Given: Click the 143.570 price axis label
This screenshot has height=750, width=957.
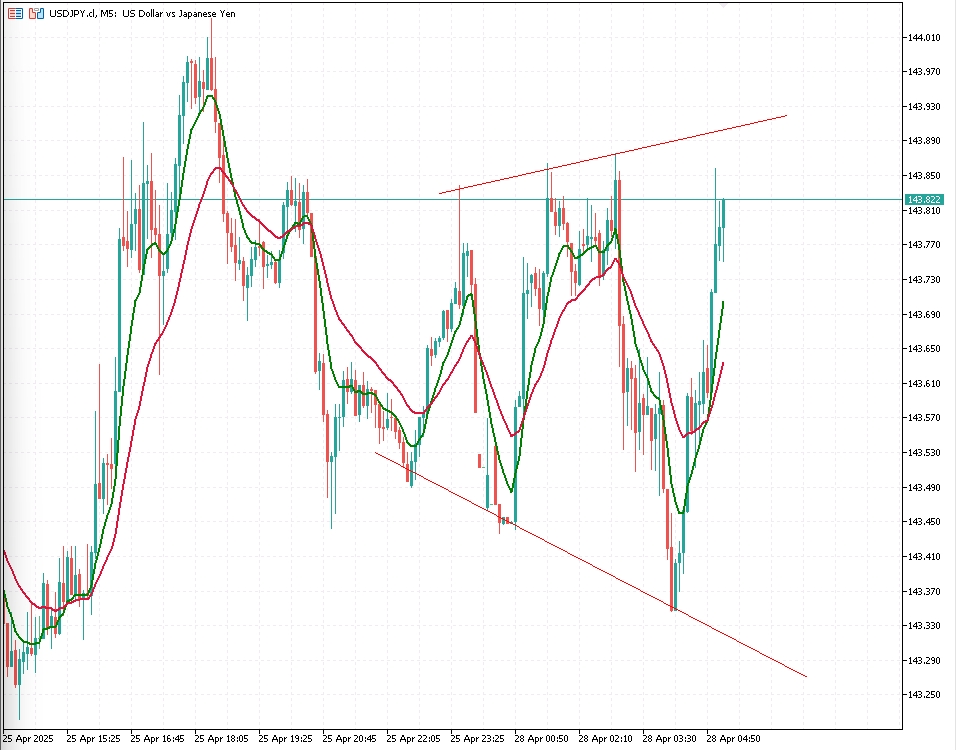Looking at the screenshot, I should click(924, 417).
